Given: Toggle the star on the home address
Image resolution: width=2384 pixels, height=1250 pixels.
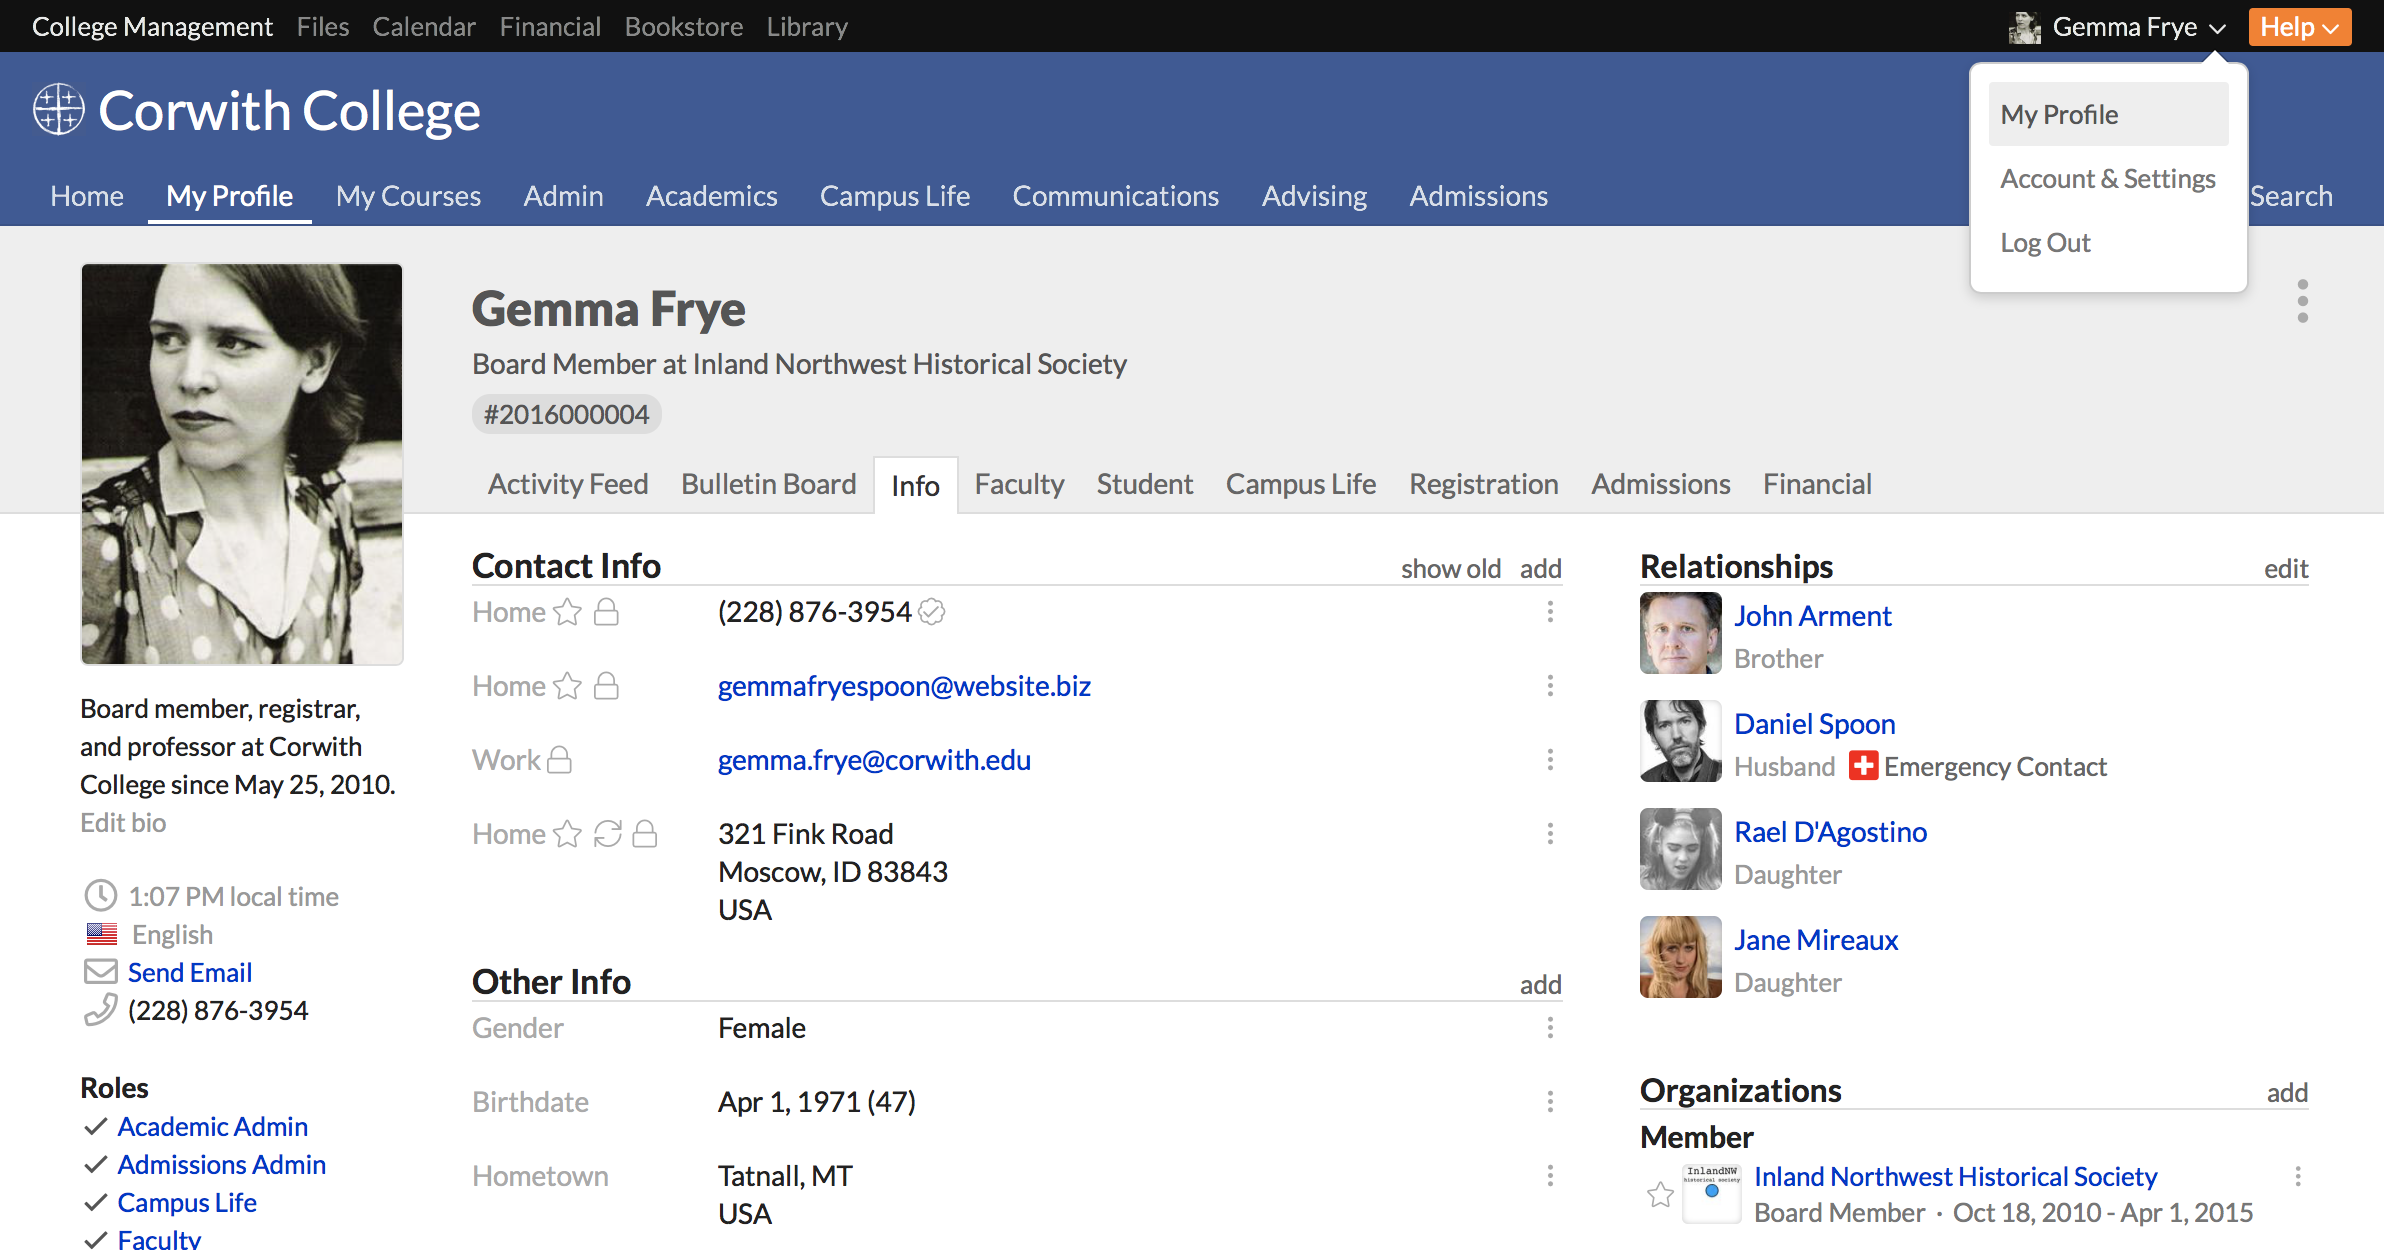Looking at the screenshot, I should click(x=567, y=834).
